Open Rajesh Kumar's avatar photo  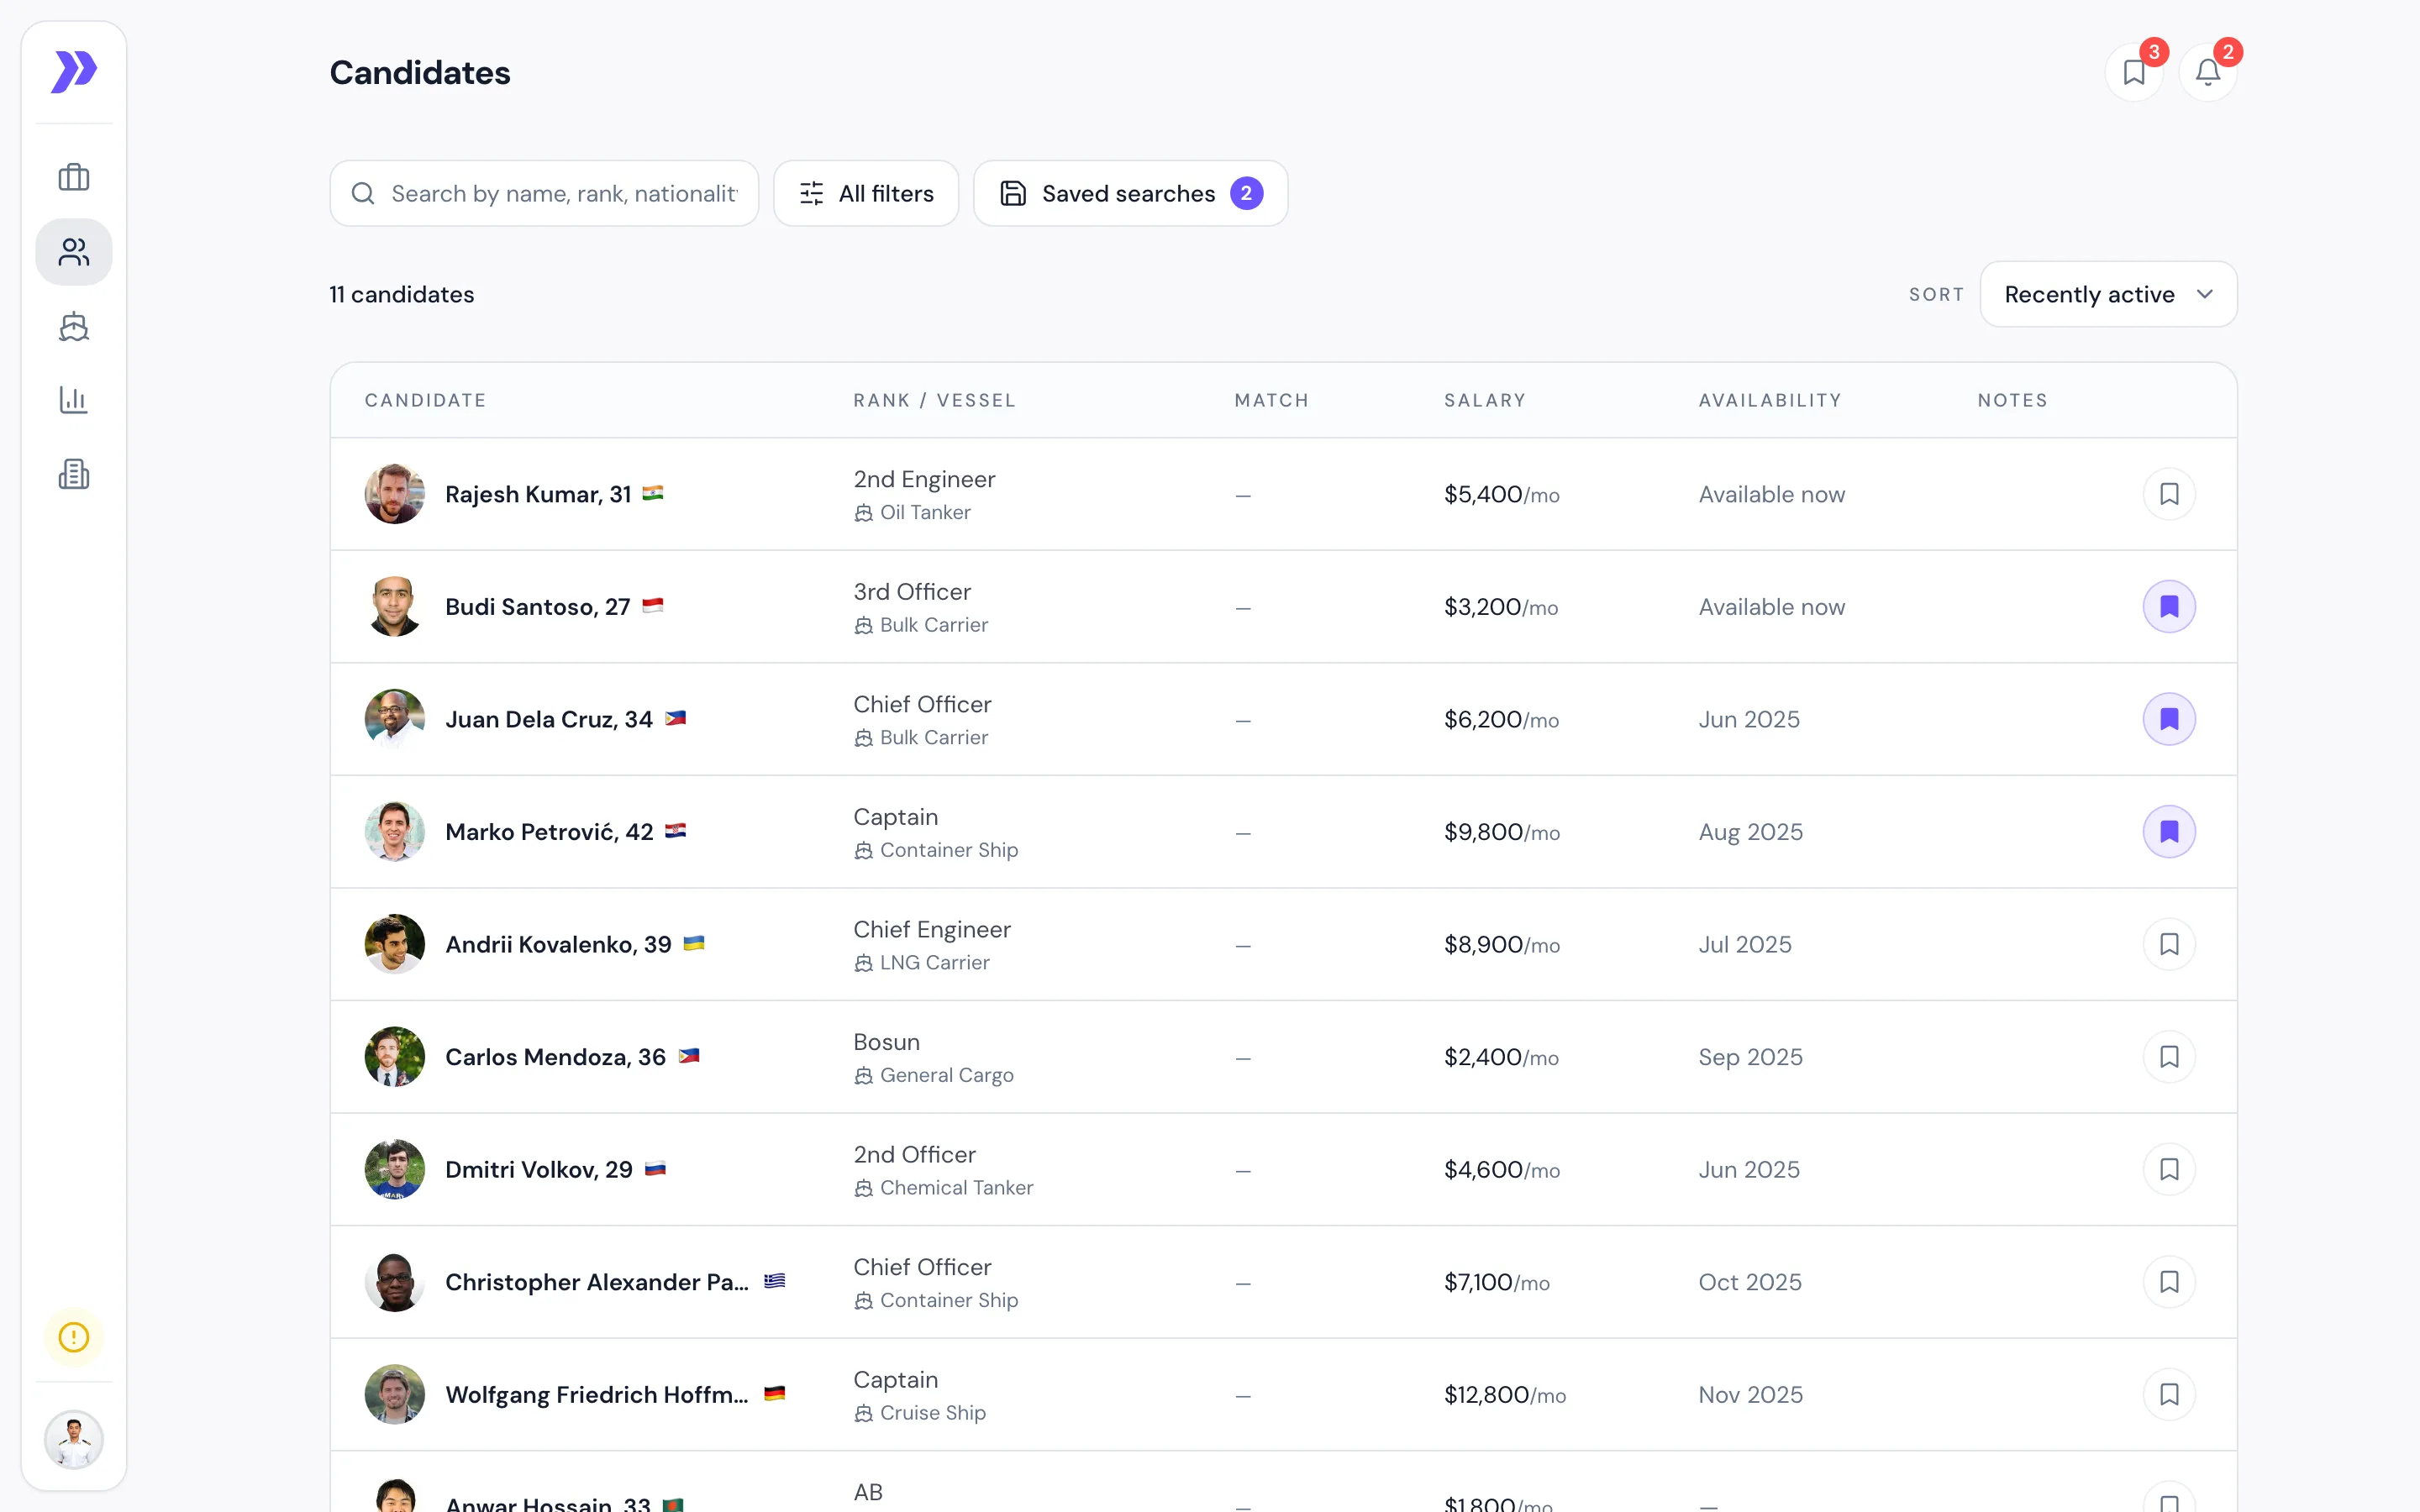[395, 494]
